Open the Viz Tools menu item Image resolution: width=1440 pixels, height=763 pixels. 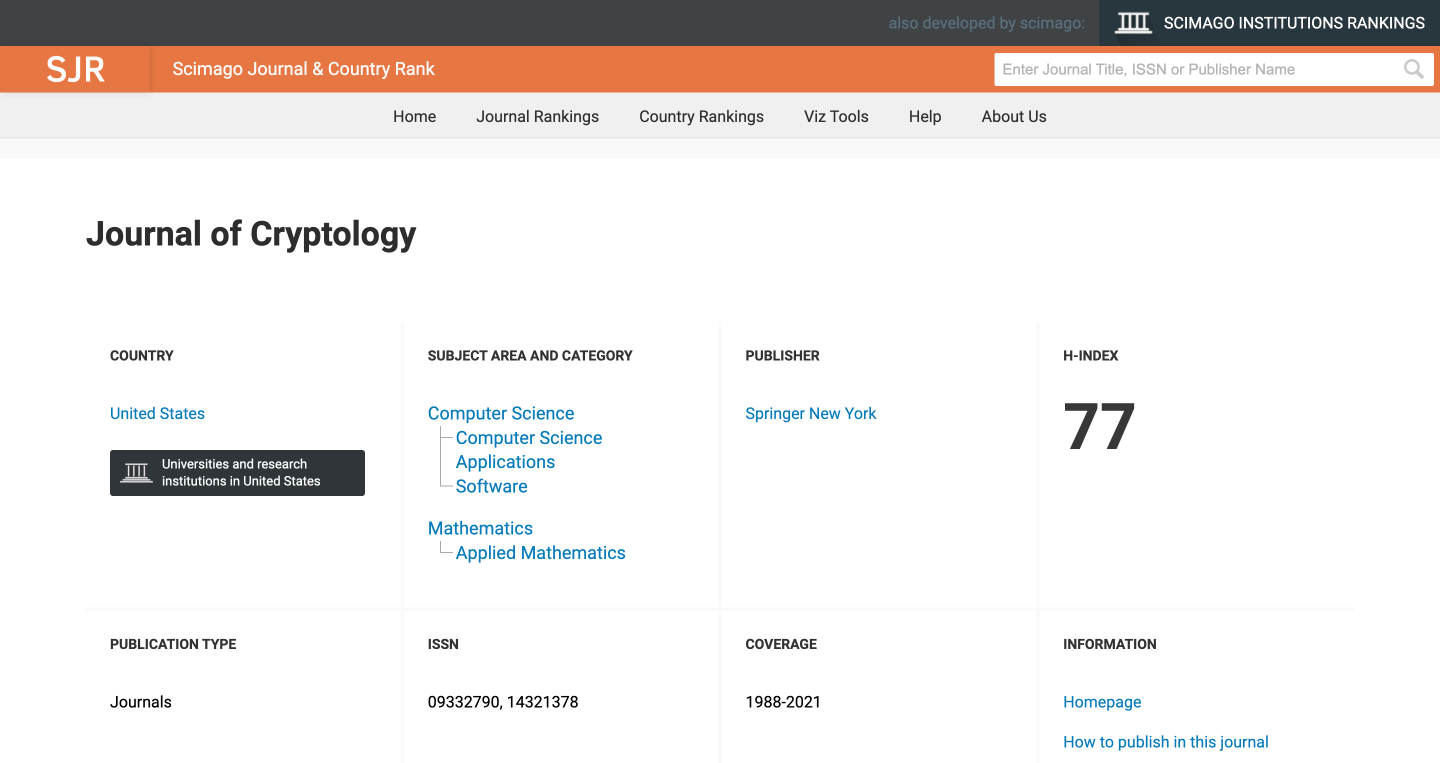[836, 116]
